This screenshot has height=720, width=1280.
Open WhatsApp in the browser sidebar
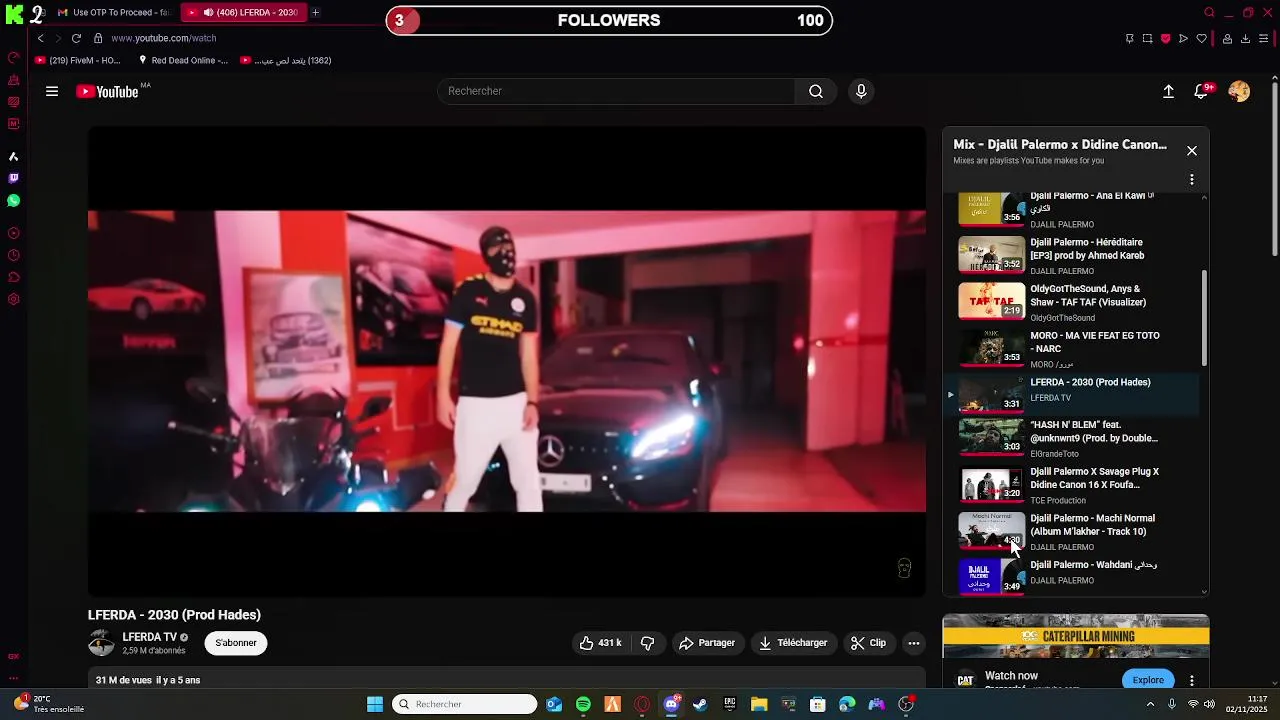click(13, 200)
